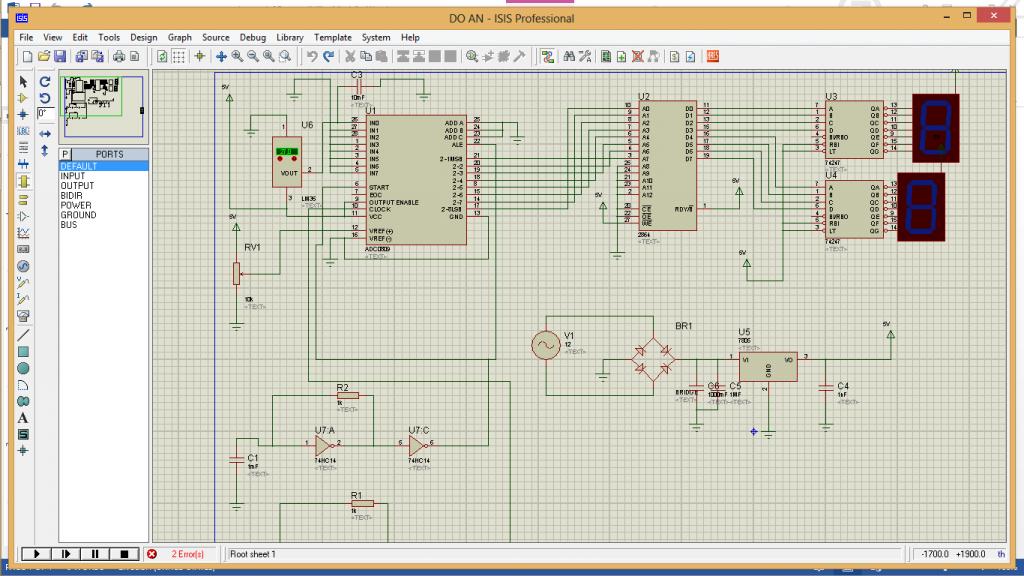Screen dimensions: 1024x576
Task: Click the 'P' pick devices button
Action: click(65, 154)
